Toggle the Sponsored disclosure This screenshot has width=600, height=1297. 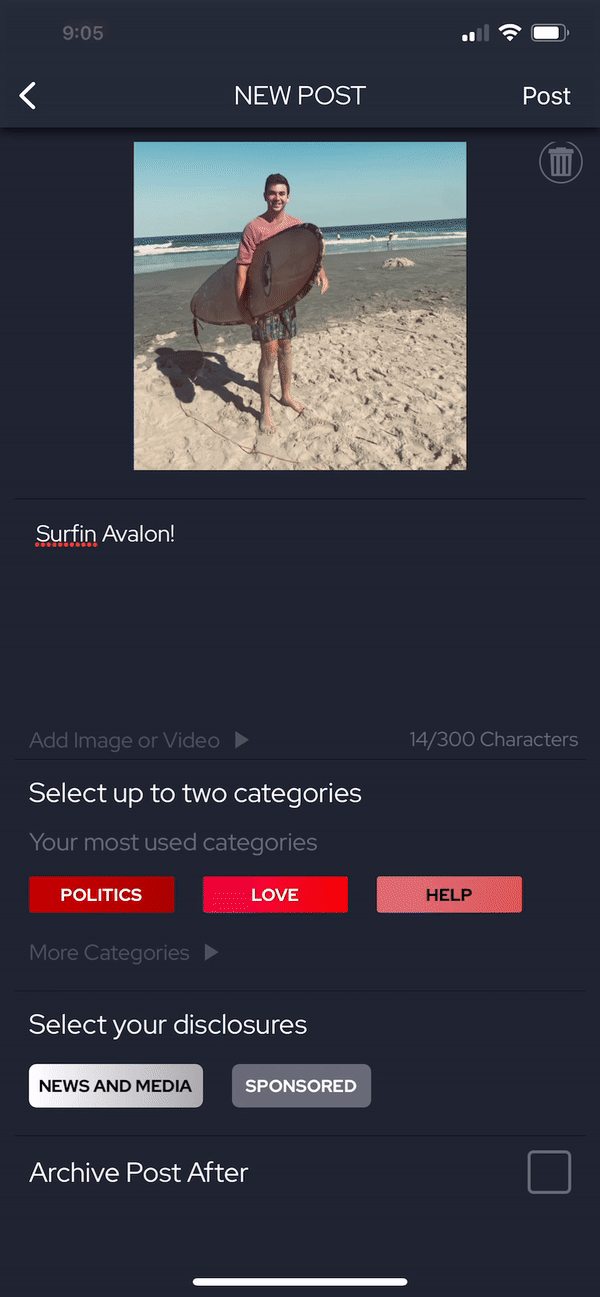(x=301, y=1086)
